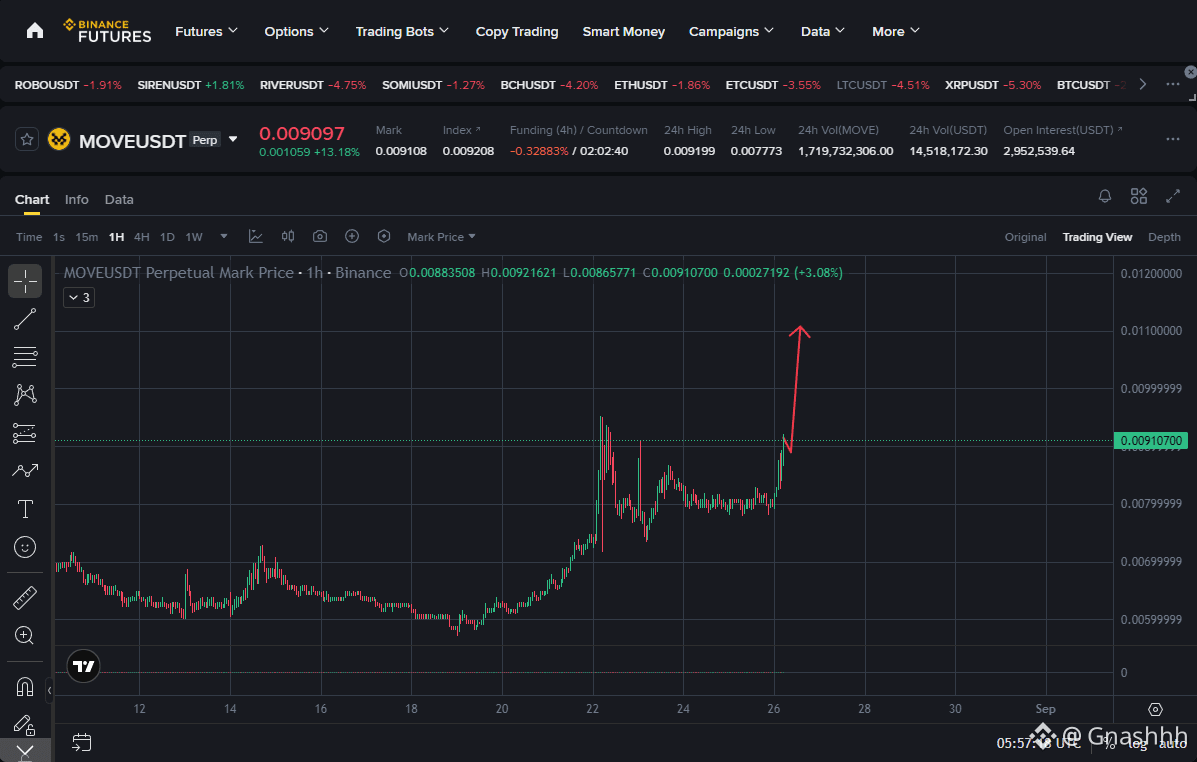Collapse the indicator legend showing 3
Viewport: 1197px width, 762px height.
(x=79, y=297)
